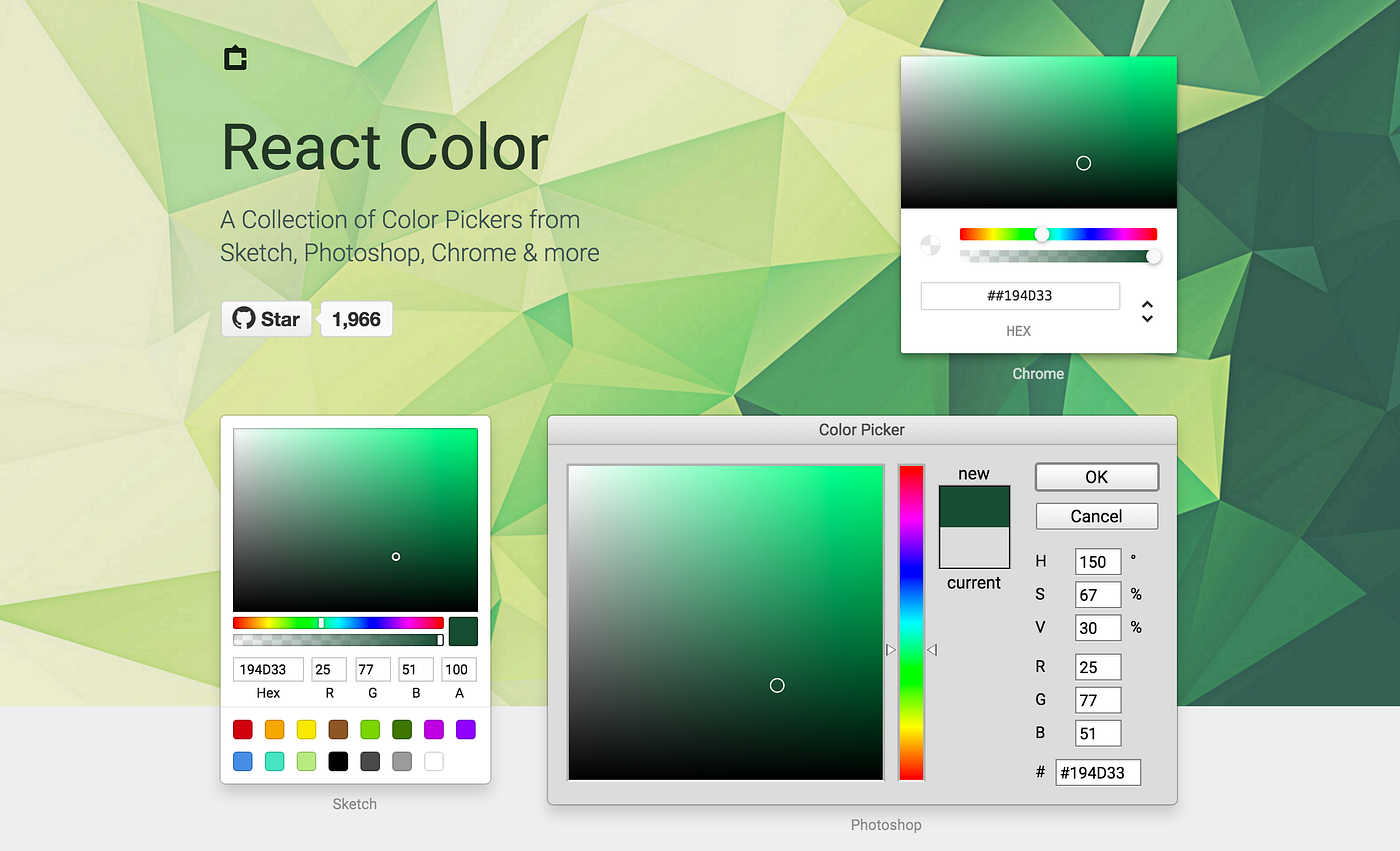Click the circular color cursor in Chrome saturation area
The width and height of the screenshot is (1400, 851).
[x=1083, y=162]
